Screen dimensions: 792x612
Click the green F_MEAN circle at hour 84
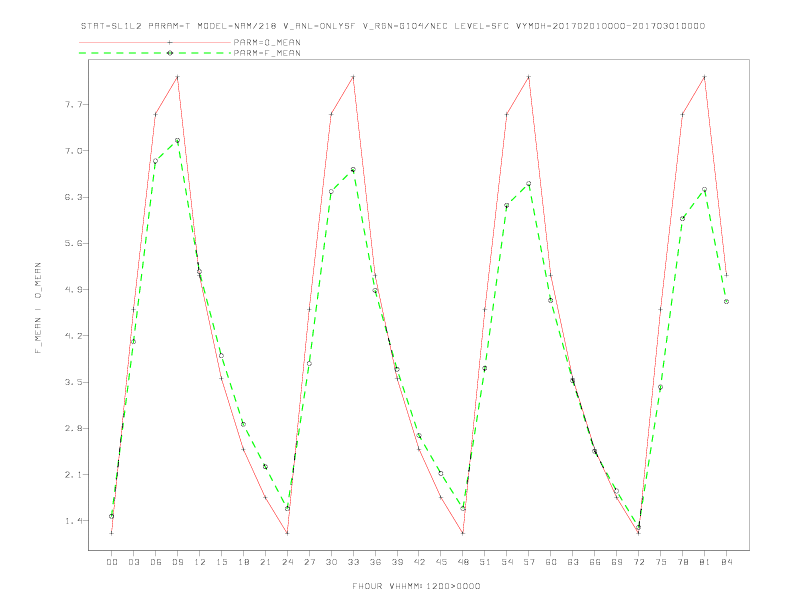[x=726, y=301]
